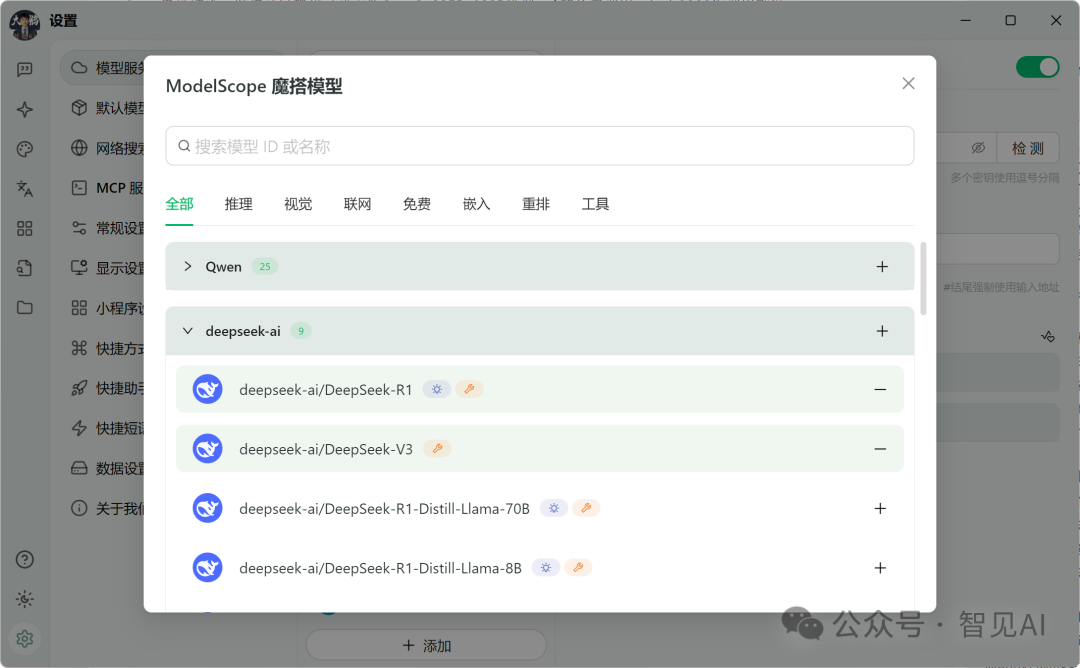
Task: Click tool badge on DeepSeek-V3
Action: point(437,448)
